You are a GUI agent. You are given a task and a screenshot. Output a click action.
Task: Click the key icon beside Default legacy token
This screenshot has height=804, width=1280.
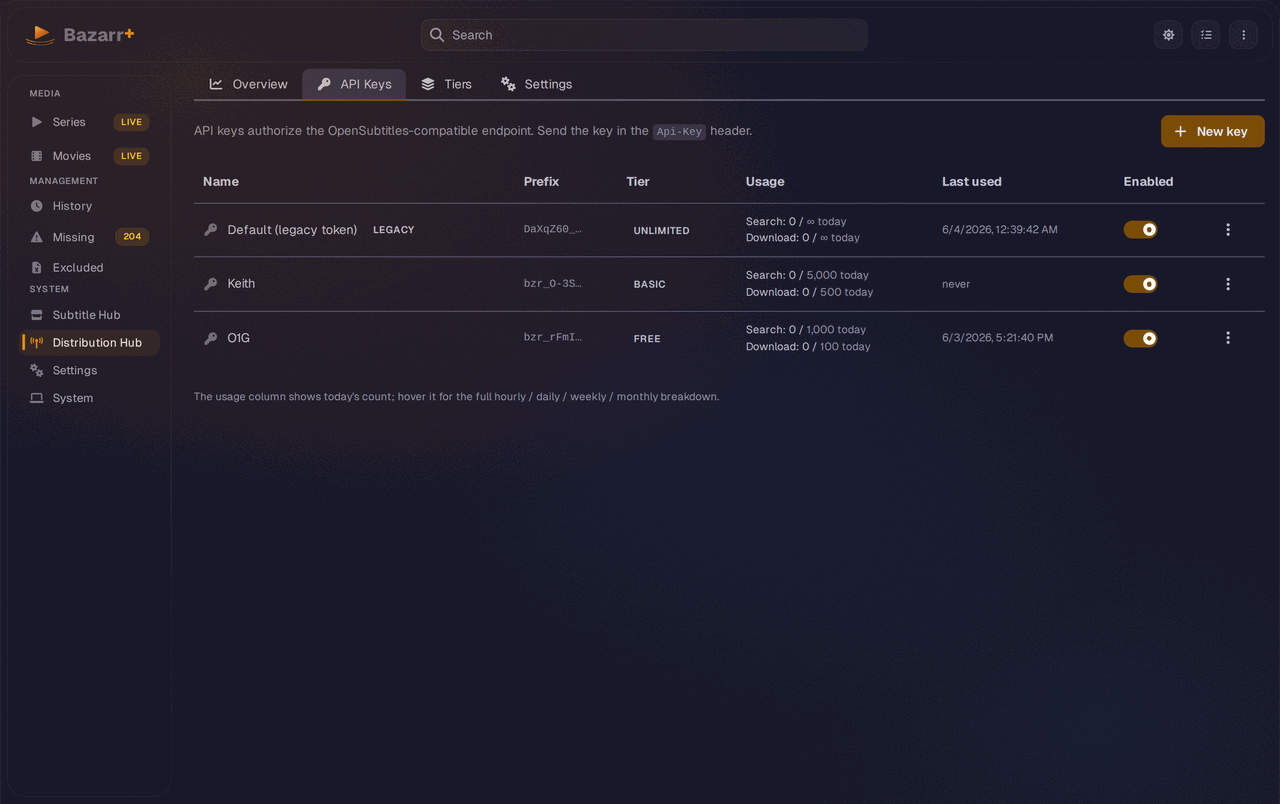tap(210, 230)
